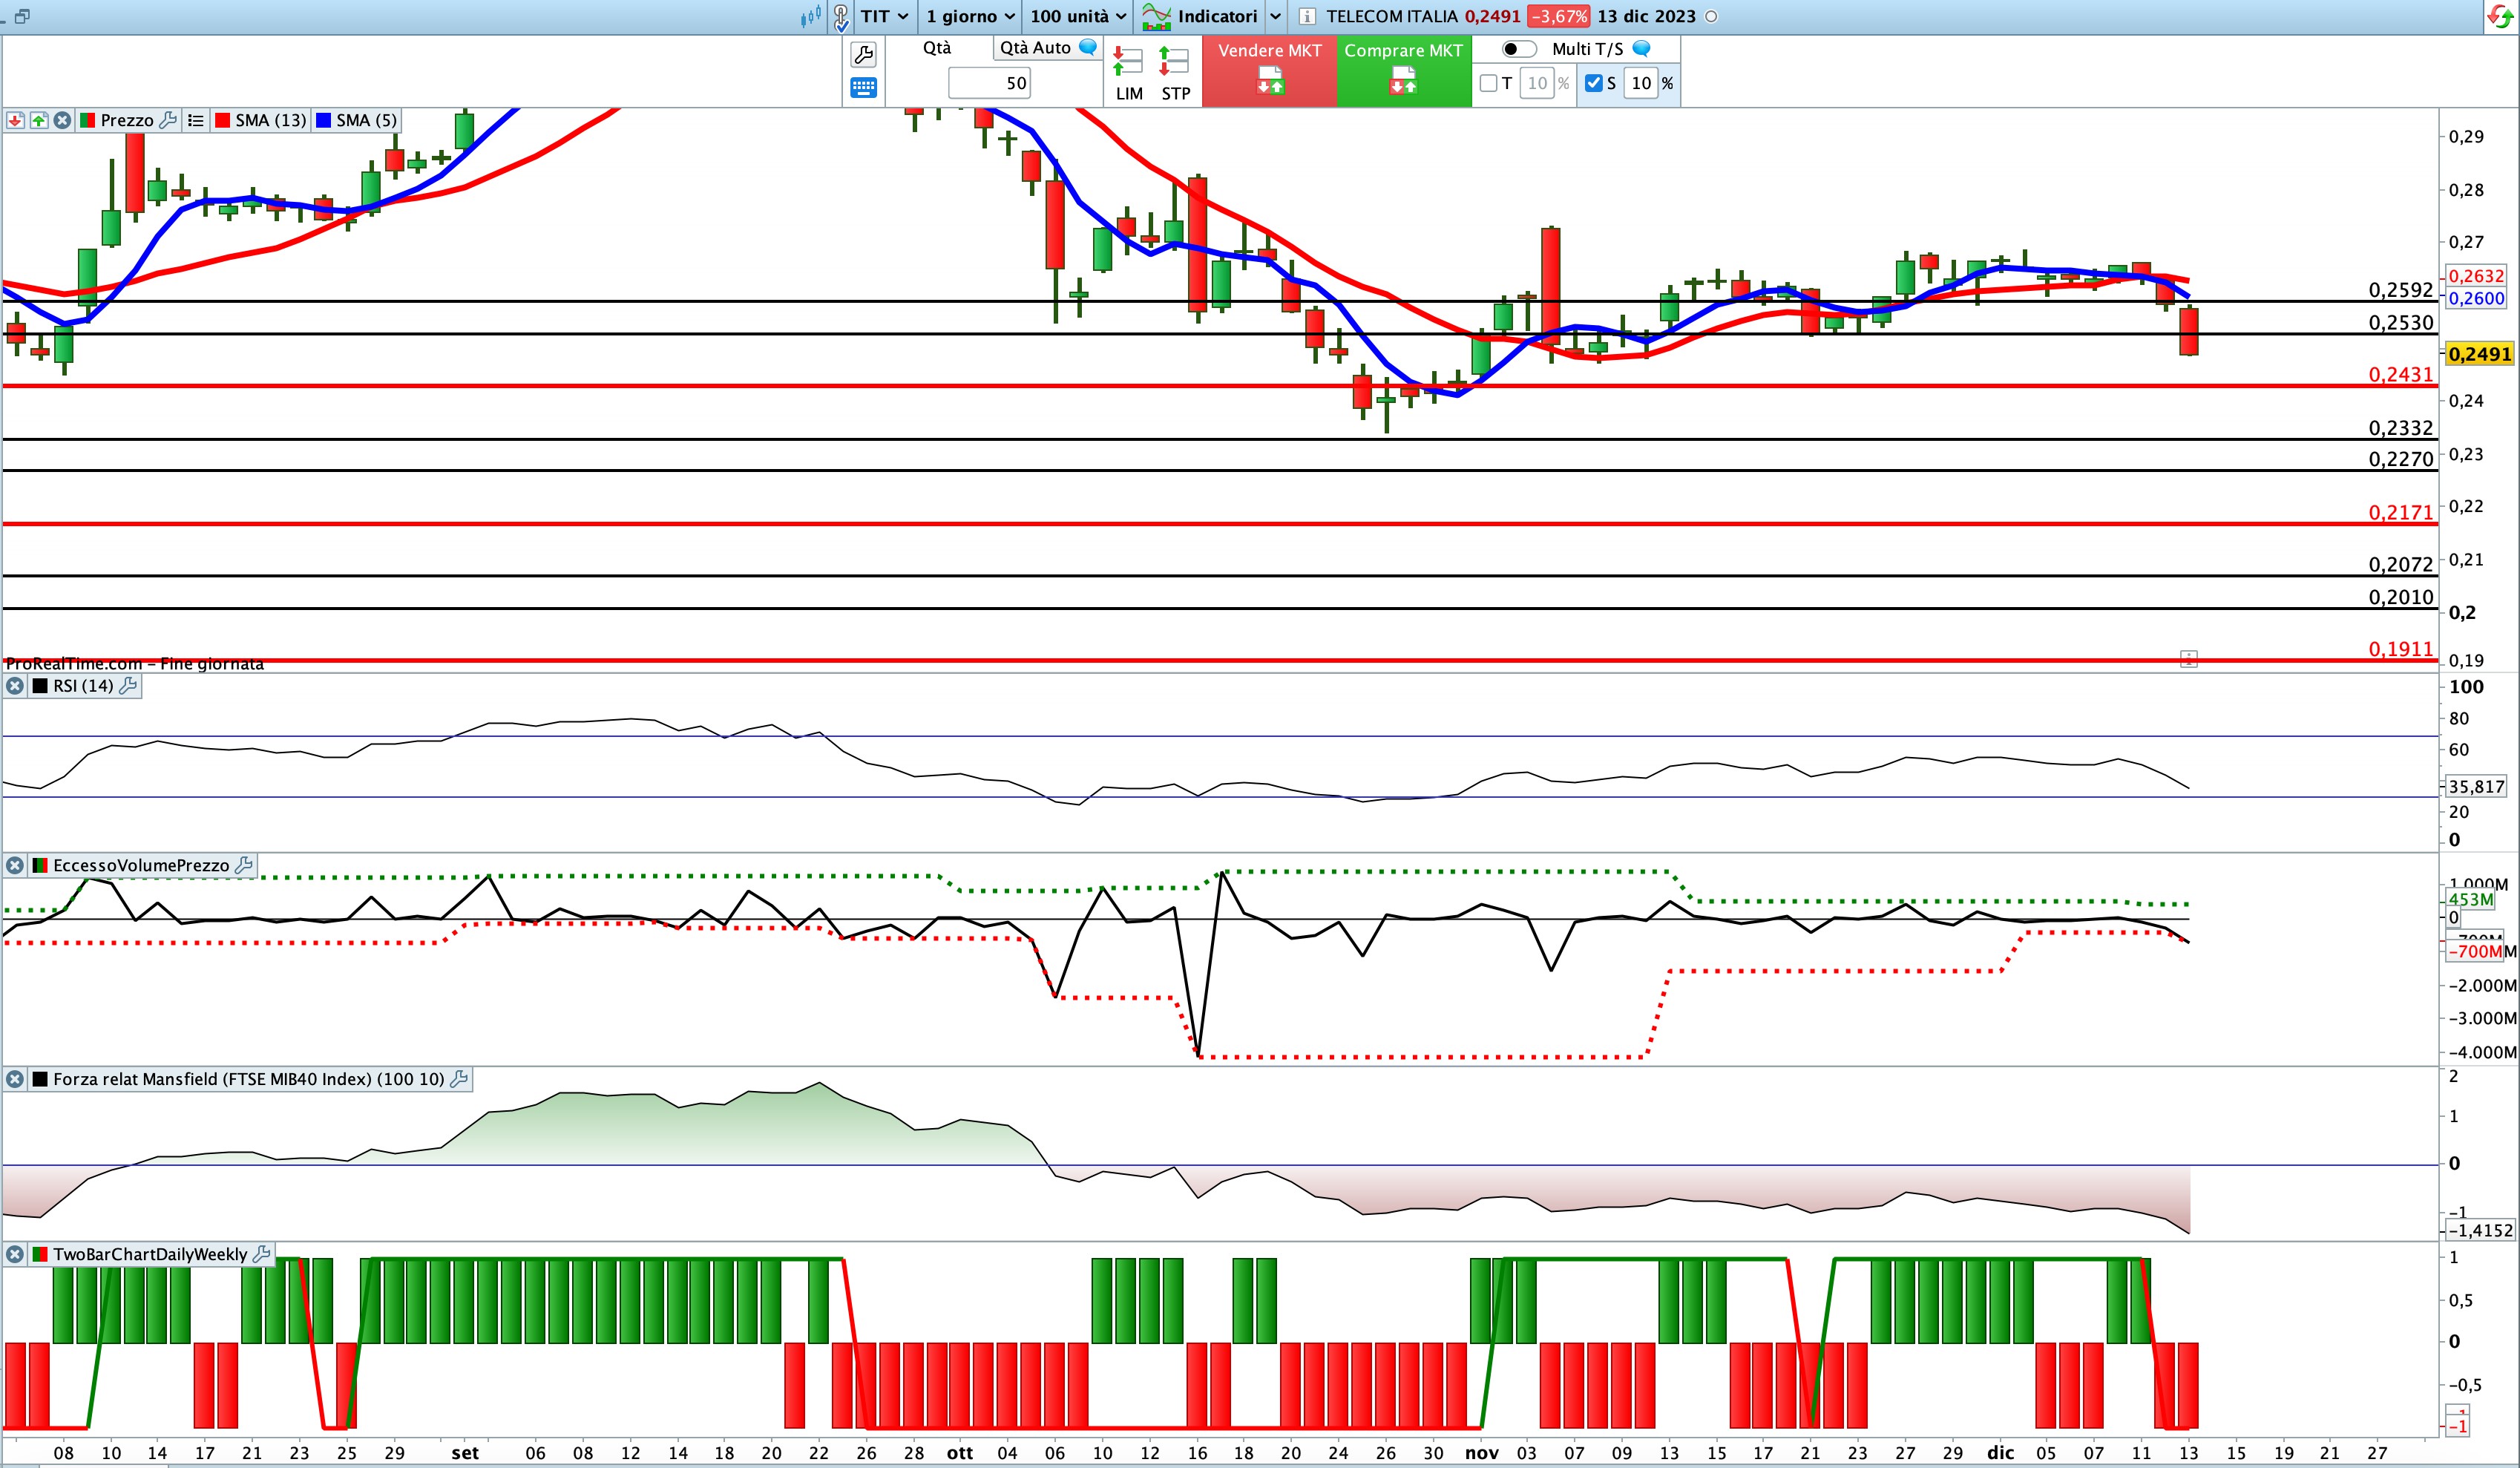This screenshot has height=1468, width=2520.
Task: Click the red down-arrow sell icon in price panel
Action: pyautogui.click(x=15, y=120)
